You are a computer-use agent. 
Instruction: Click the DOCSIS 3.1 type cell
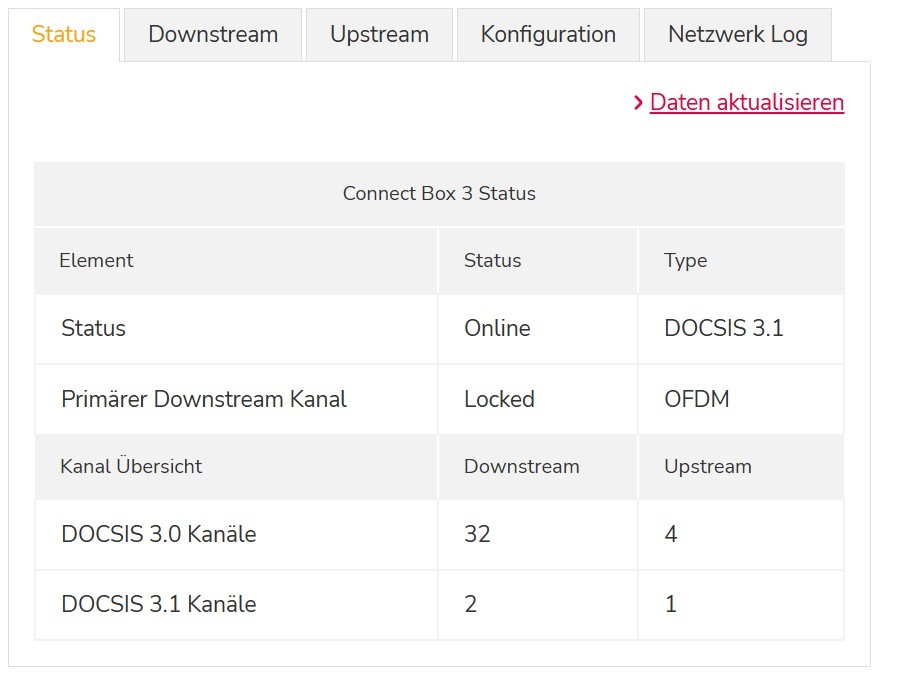[x=723, y=328]
